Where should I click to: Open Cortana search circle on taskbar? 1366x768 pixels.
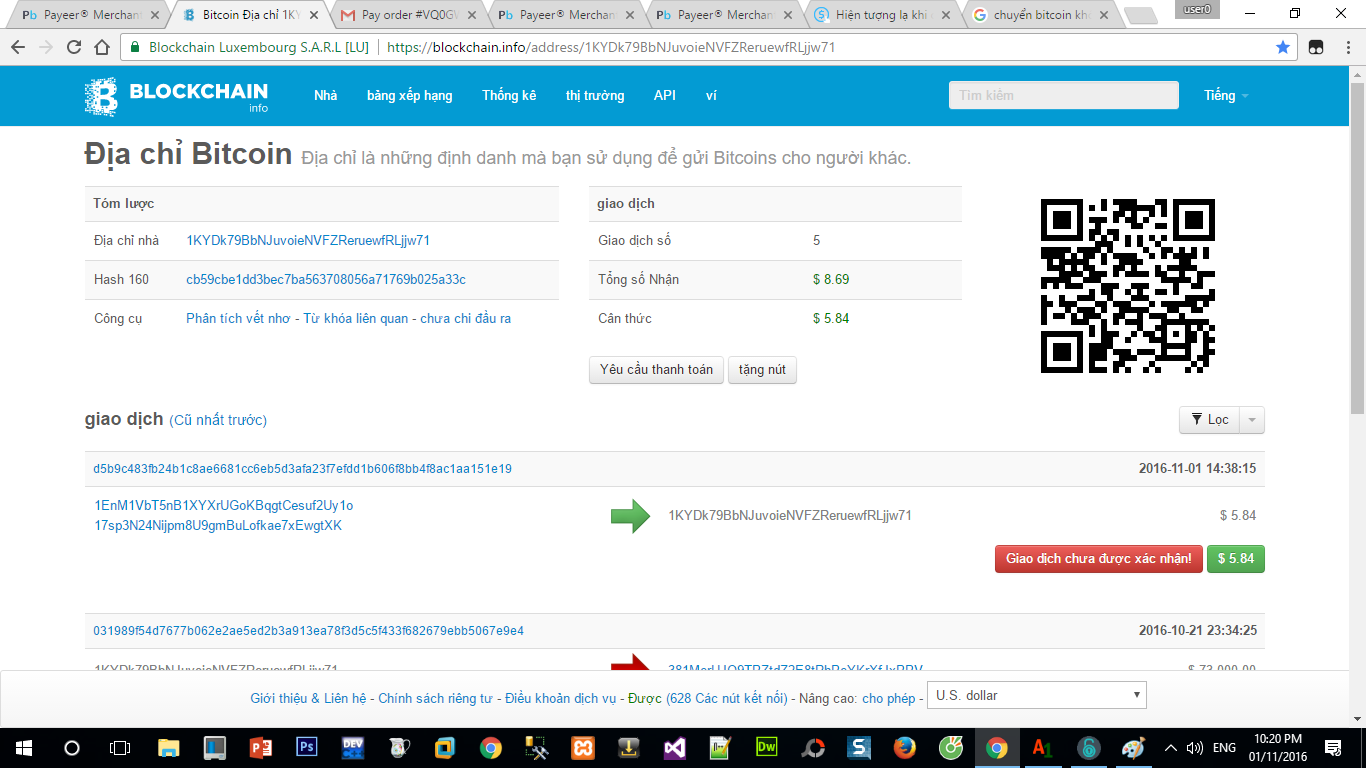(x=72, y=748)
